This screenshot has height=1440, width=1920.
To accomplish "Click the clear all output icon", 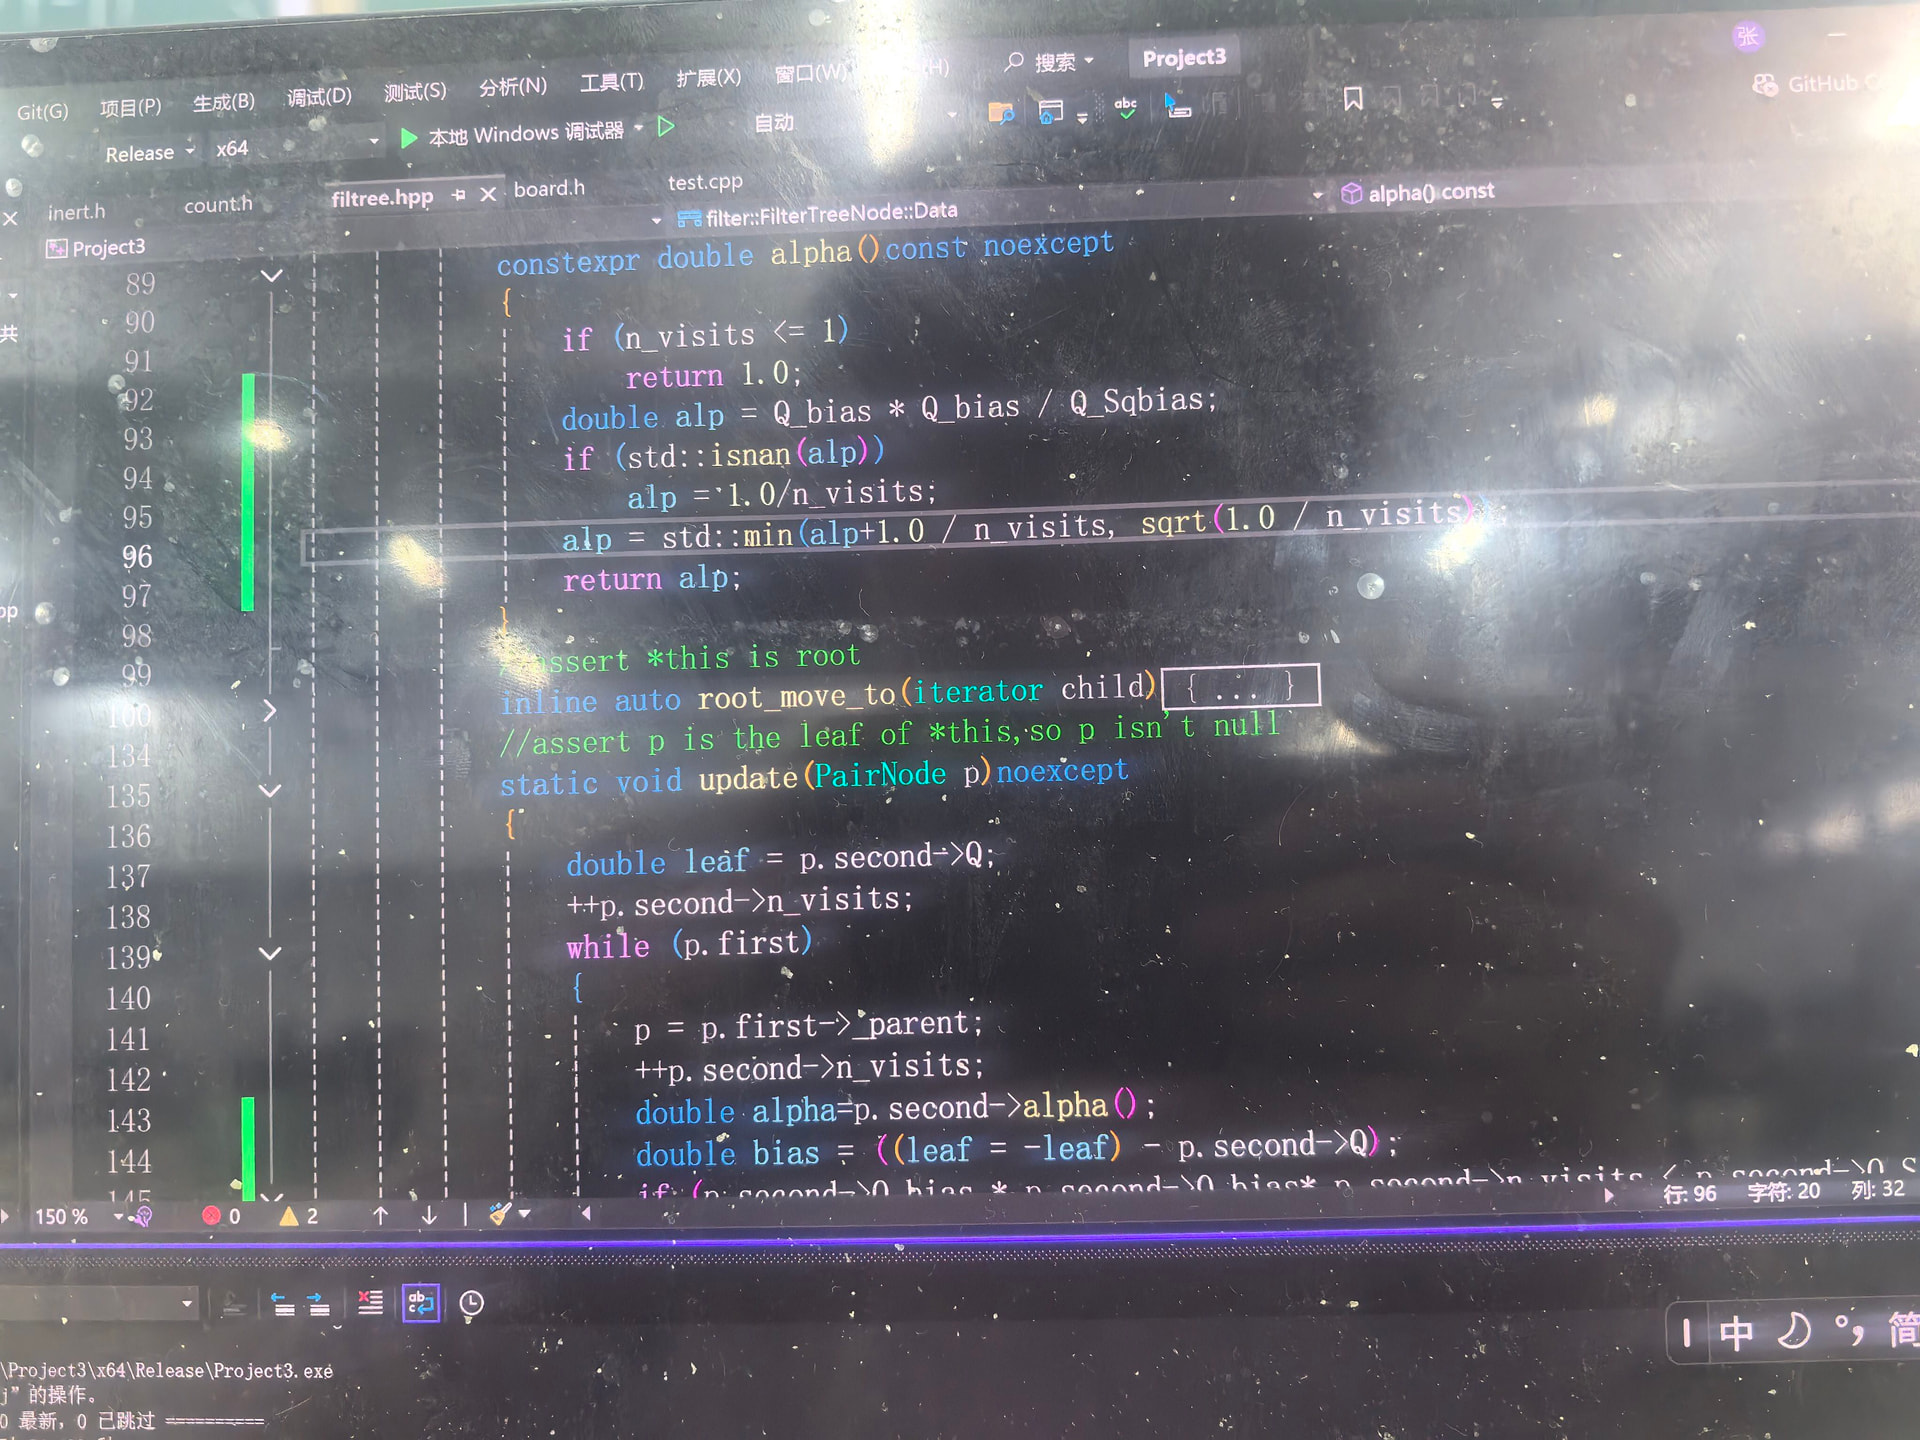I will (x=370, y=1302).
